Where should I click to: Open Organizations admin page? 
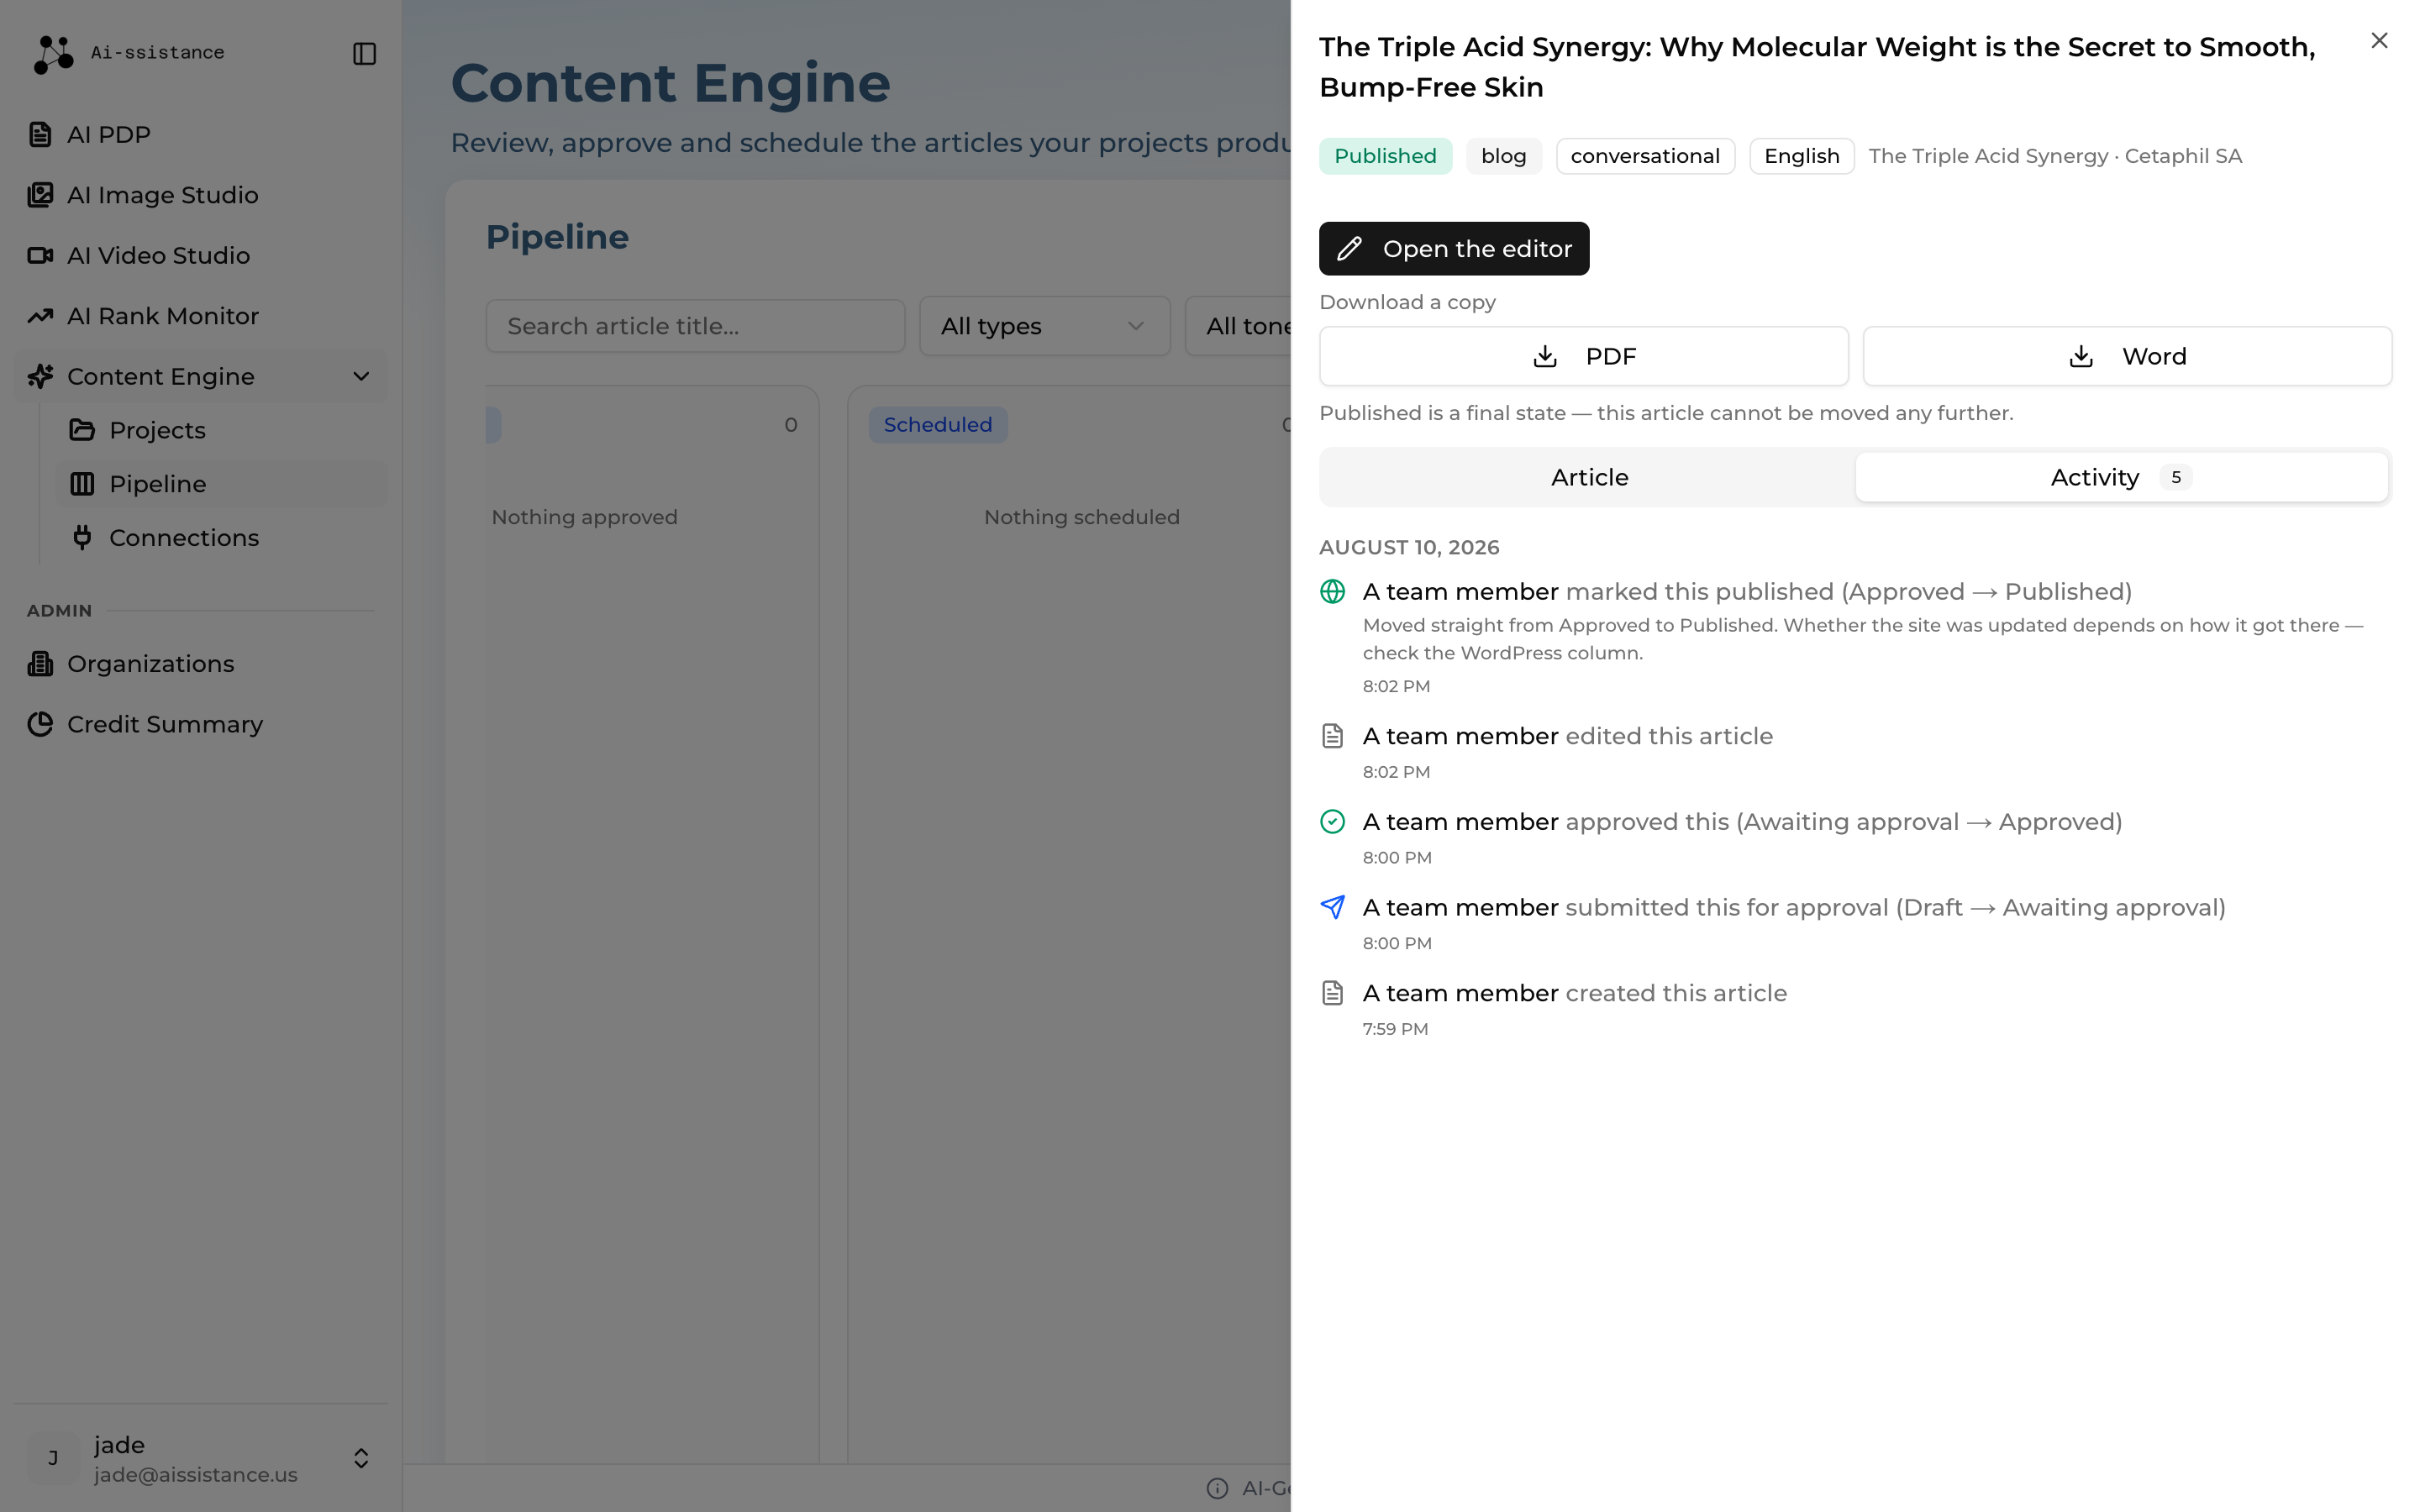point(200,664)
